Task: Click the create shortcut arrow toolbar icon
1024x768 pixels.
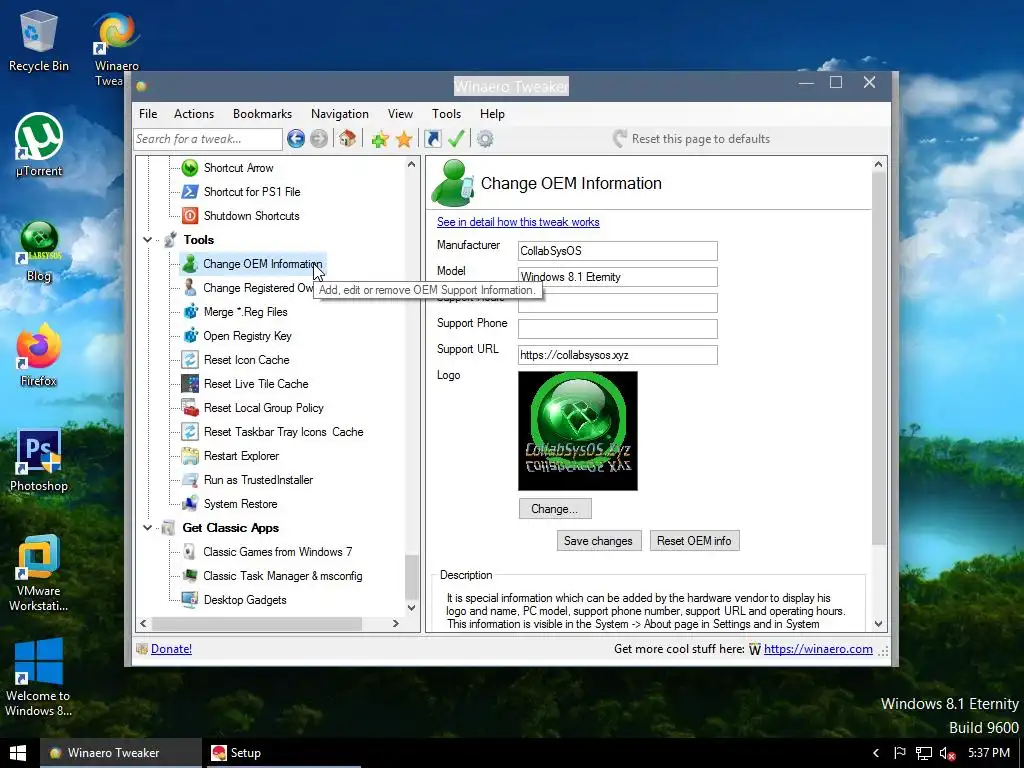Action: (432, 138)
